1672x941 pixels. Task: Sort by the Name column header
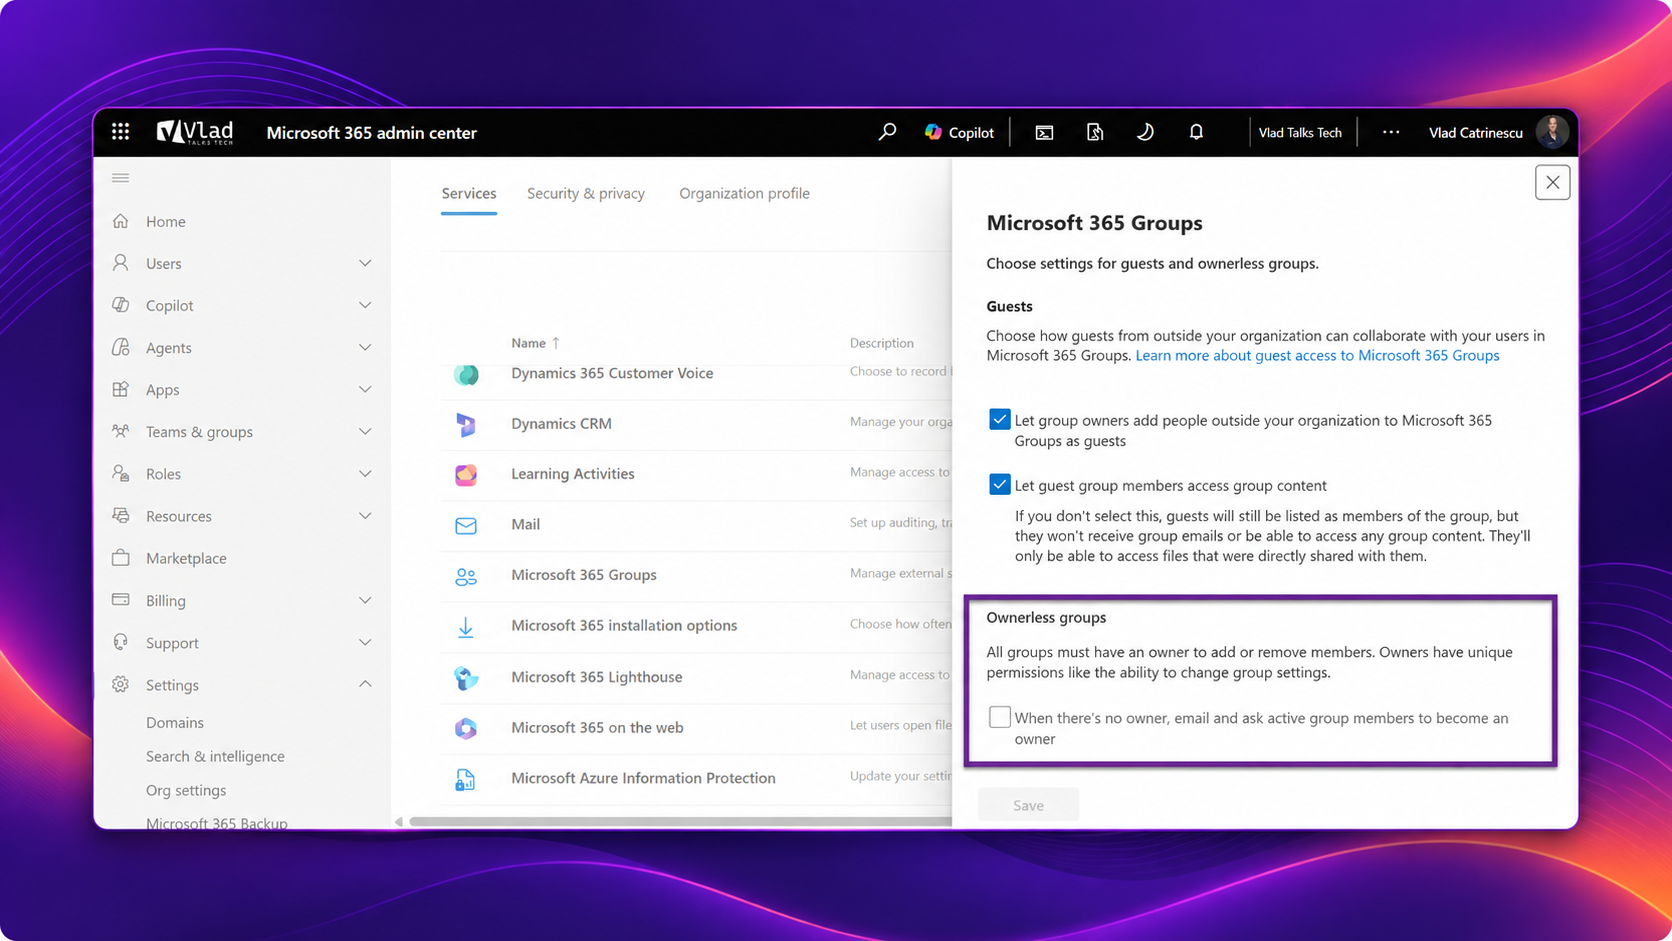point(535,343)
